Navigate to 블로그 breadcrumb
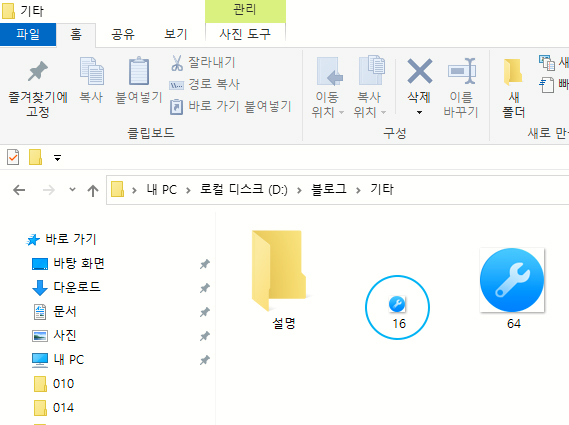 [329, 189]
